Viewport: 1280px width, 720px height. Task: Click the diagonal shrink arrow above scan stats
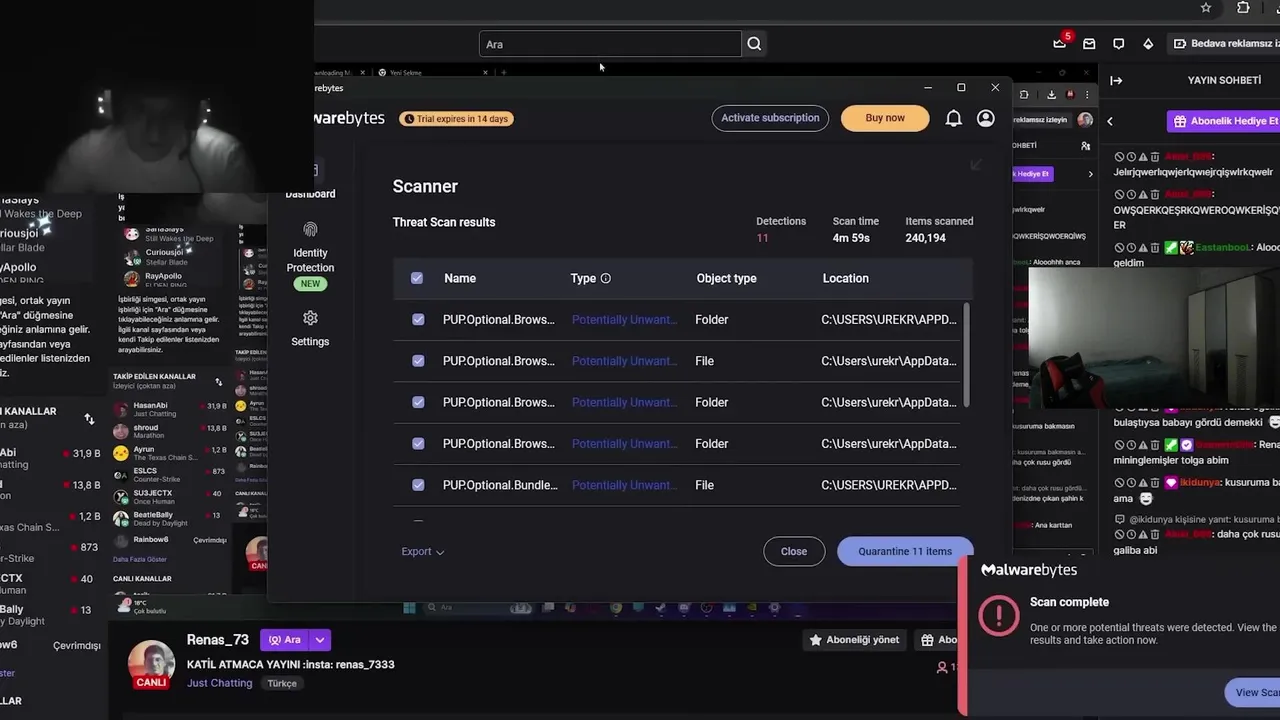[x=976, y=164]
